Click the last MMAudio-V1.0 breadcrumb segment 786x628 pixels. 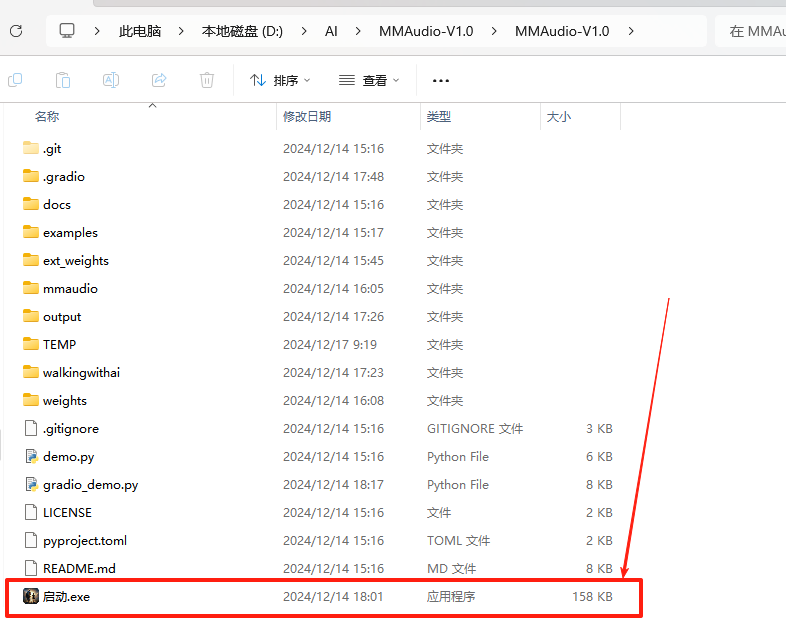[562, 31]
